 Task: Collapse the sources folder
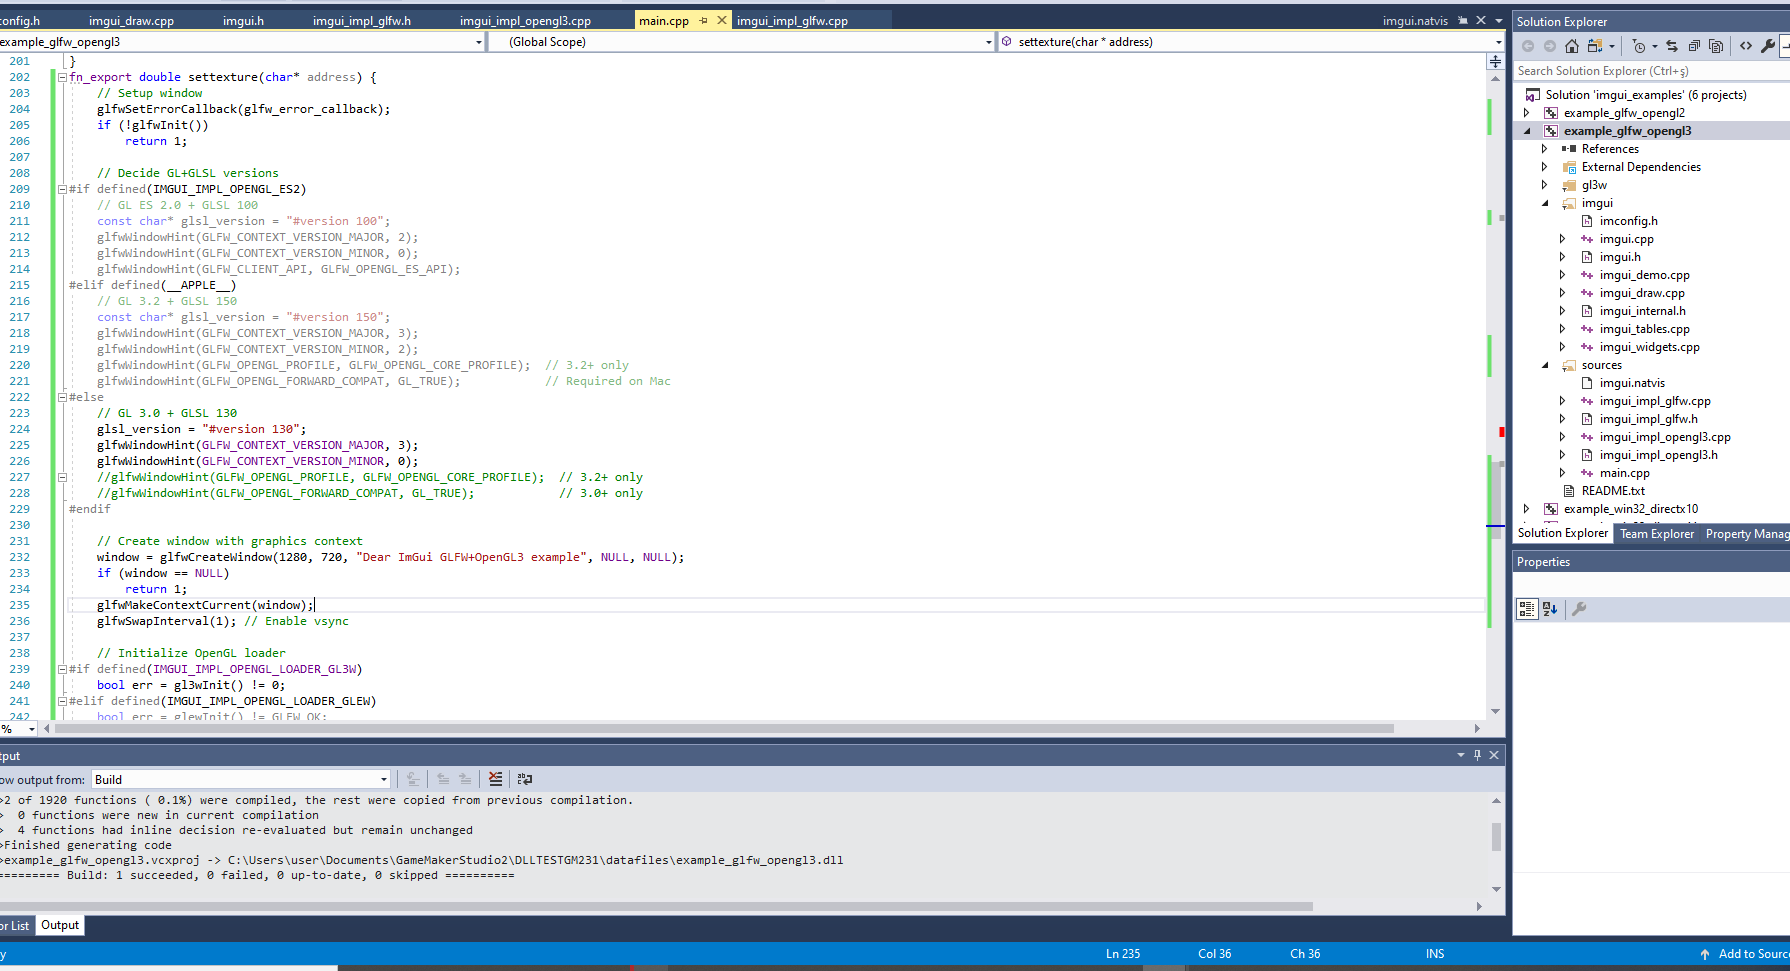(x=1545, y=365)
